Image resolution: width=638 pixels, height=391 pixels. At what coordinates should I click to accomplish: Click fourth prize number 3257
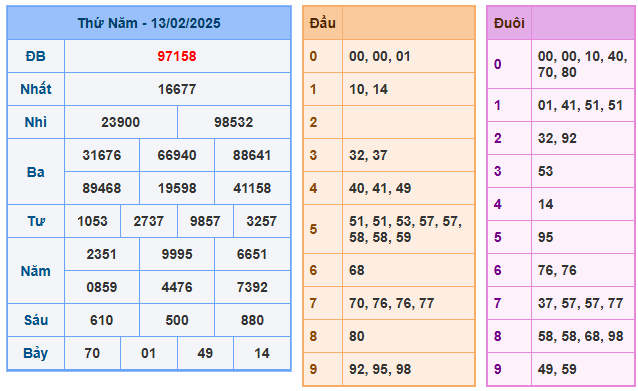click(262, 221)
